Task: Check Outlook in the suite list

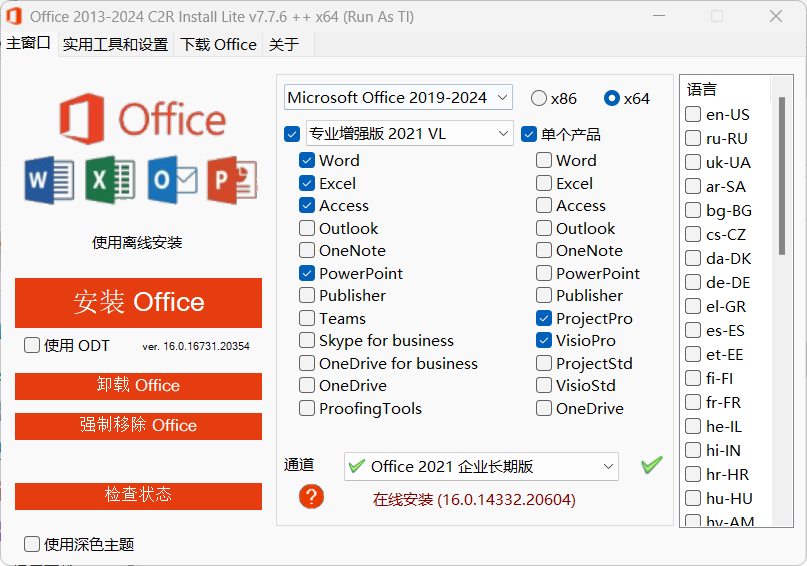Action: point(307,228)
